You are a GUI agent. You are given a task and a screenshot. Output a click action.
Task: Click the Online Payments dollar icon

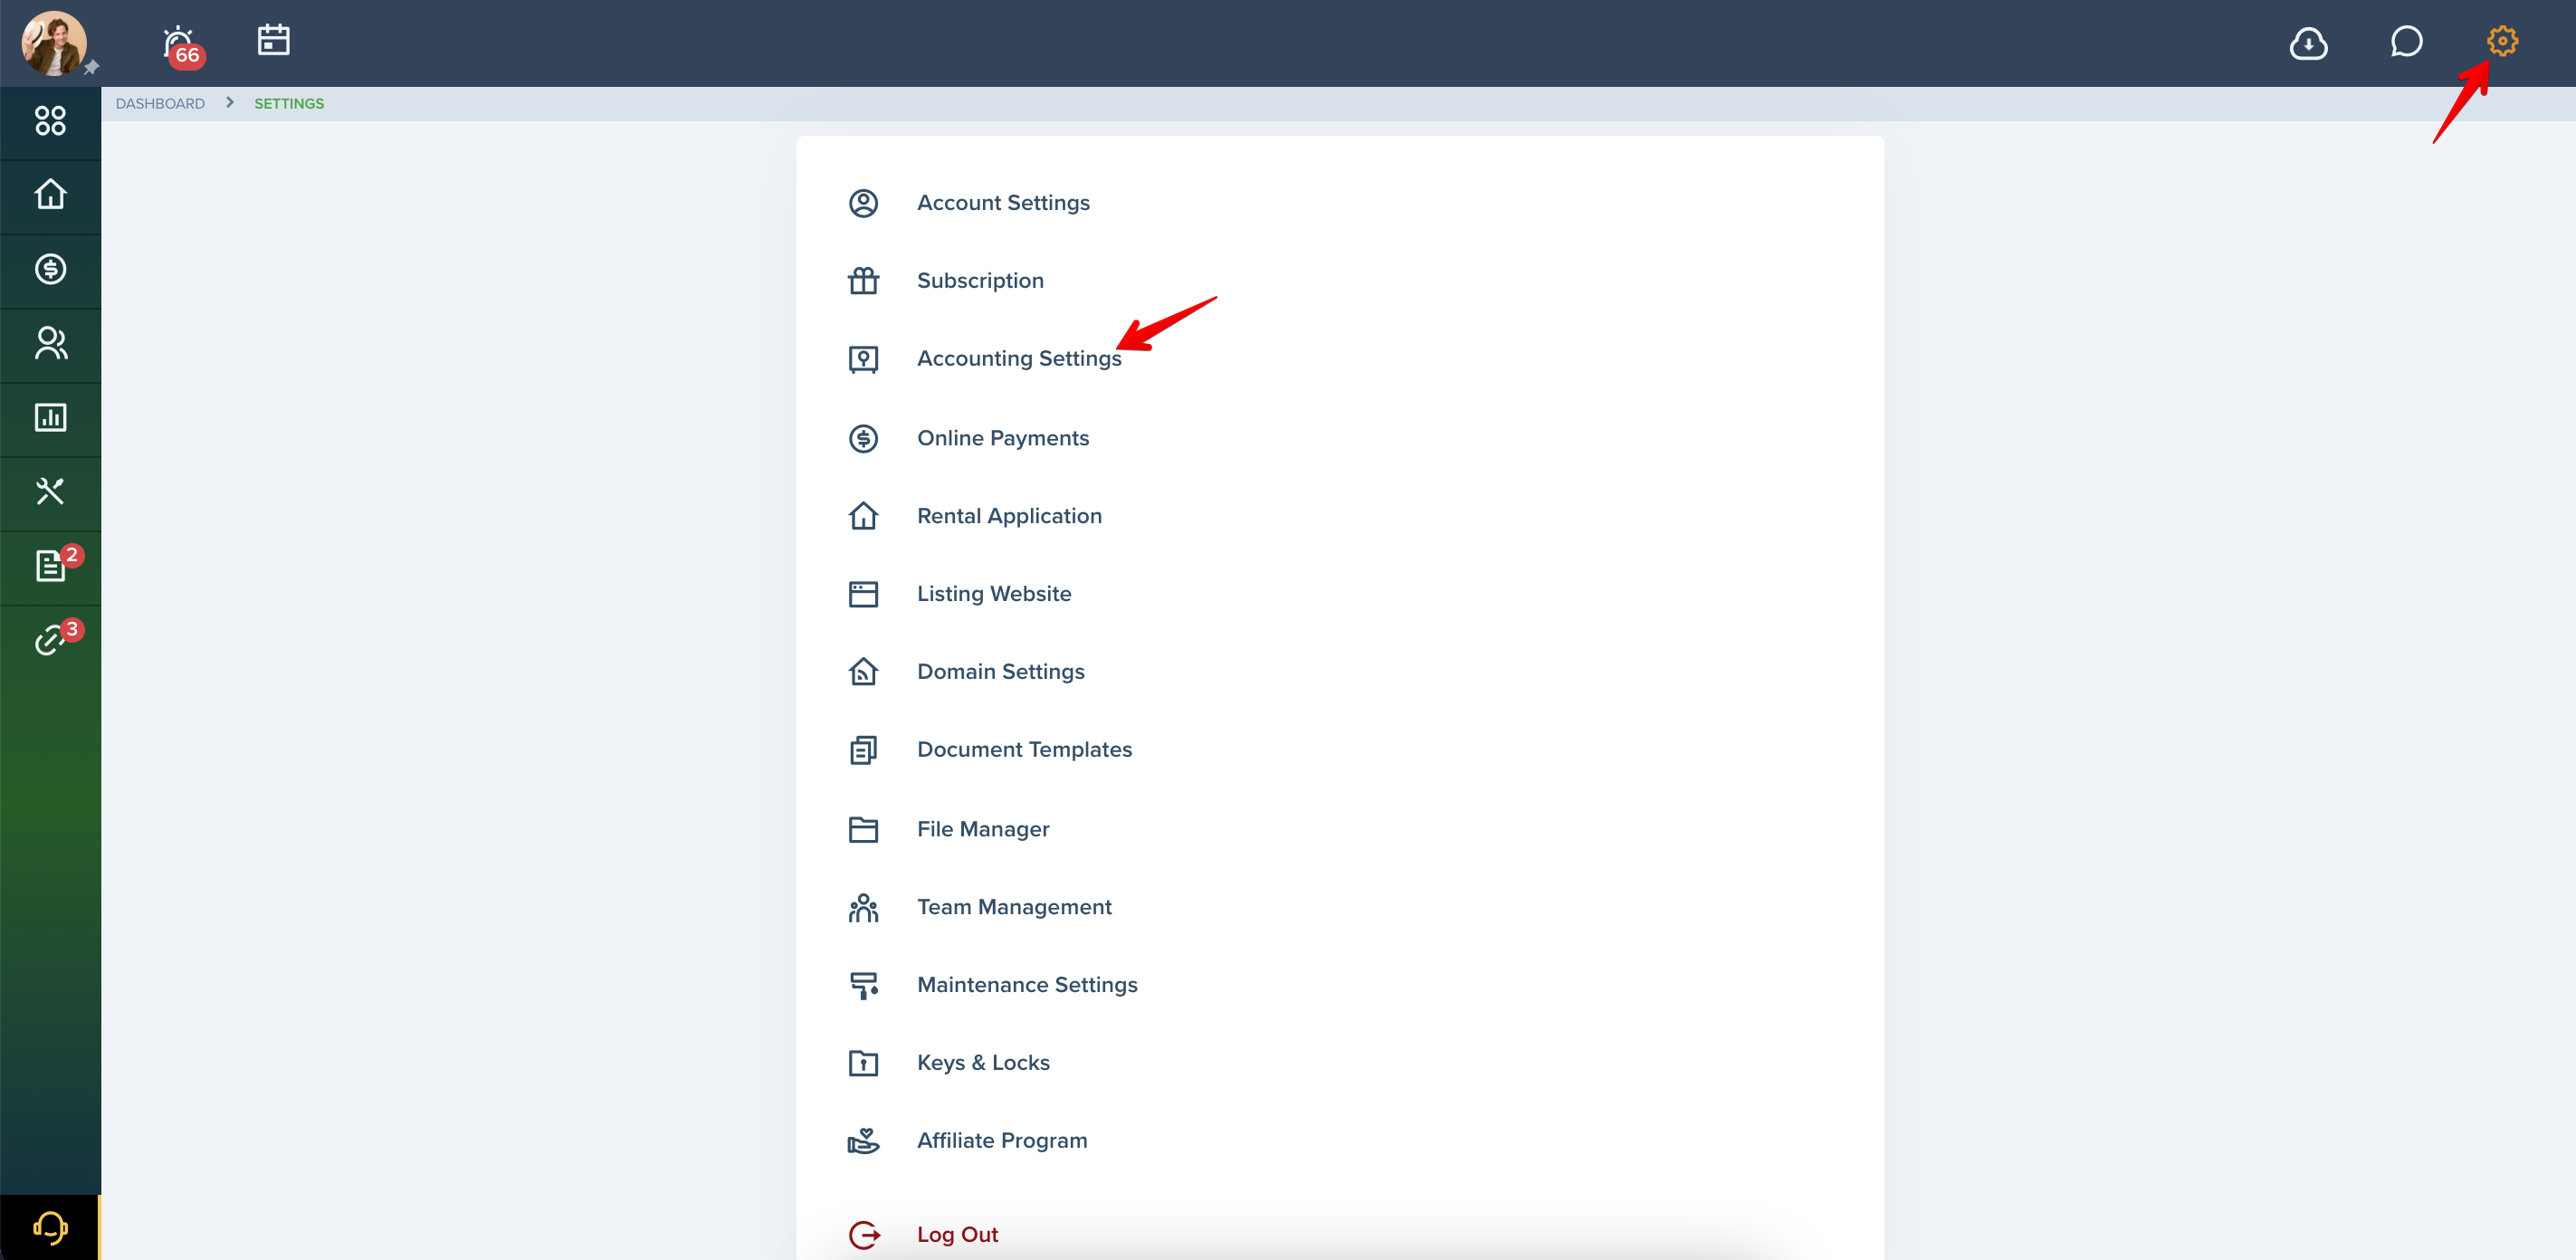click(x=863, y=438)
